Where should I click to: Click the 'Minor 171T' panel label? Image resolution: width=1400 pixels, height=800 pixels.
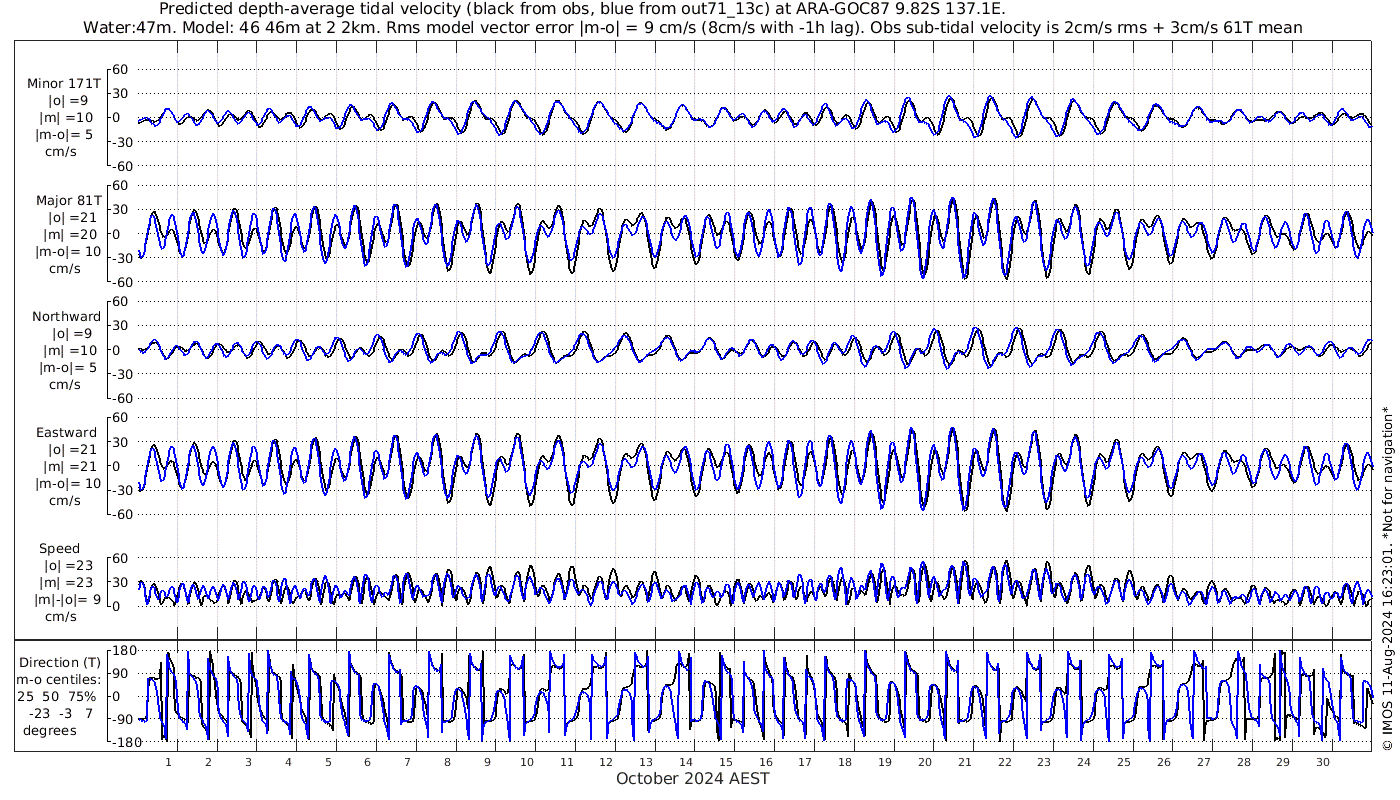64,84
